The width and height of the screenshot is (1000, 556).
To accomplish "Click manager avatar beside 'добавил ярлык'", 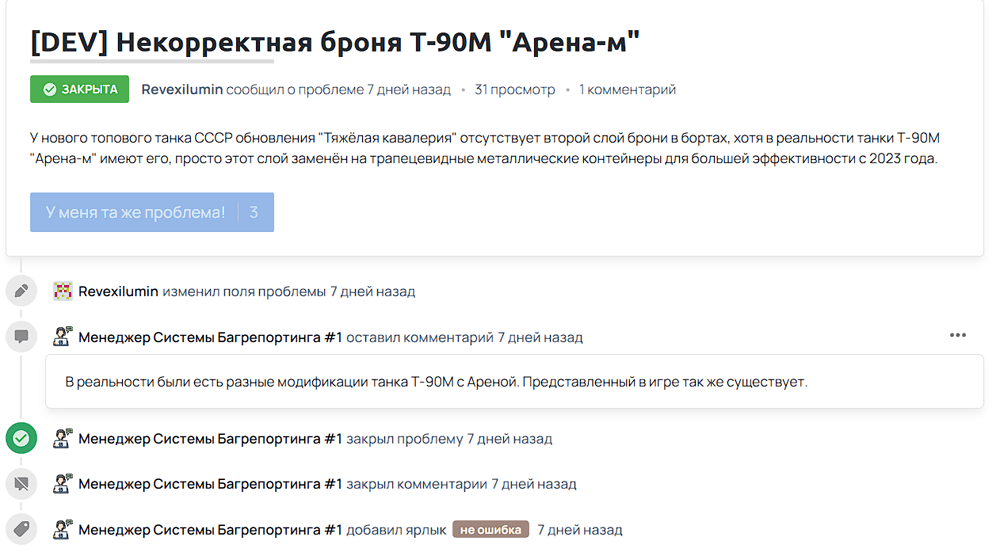I will point(62,529).
